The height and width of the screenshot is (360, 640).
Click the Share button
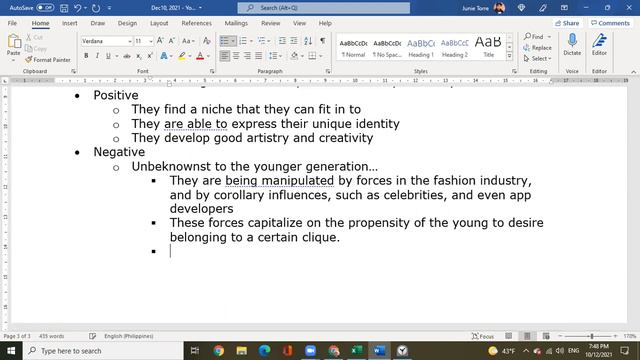(x=567, y=23)
